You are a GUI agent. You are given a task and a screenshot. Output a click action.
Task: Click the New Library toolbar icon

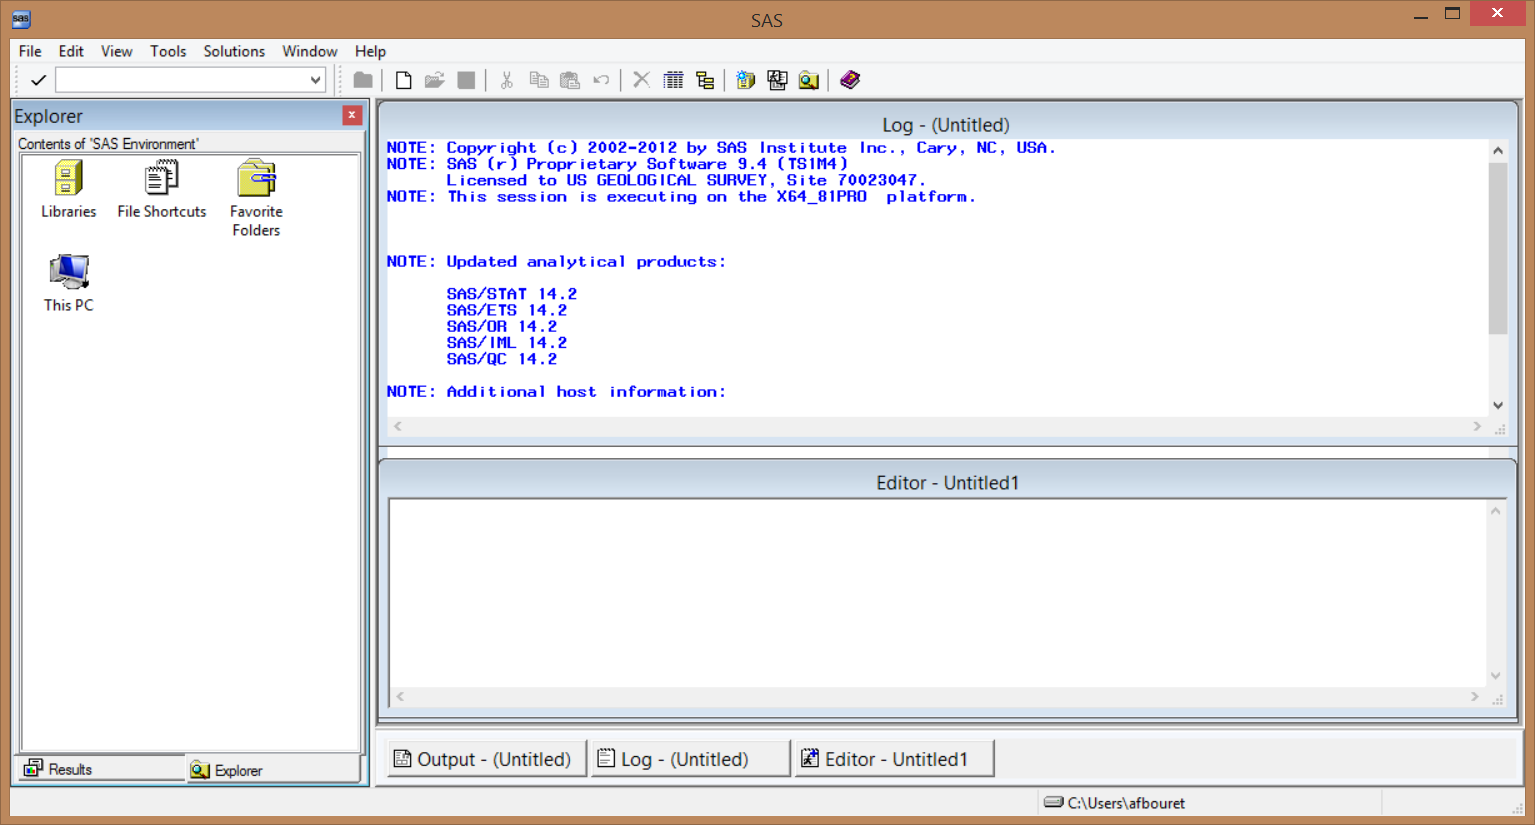(x=745, y=80)
